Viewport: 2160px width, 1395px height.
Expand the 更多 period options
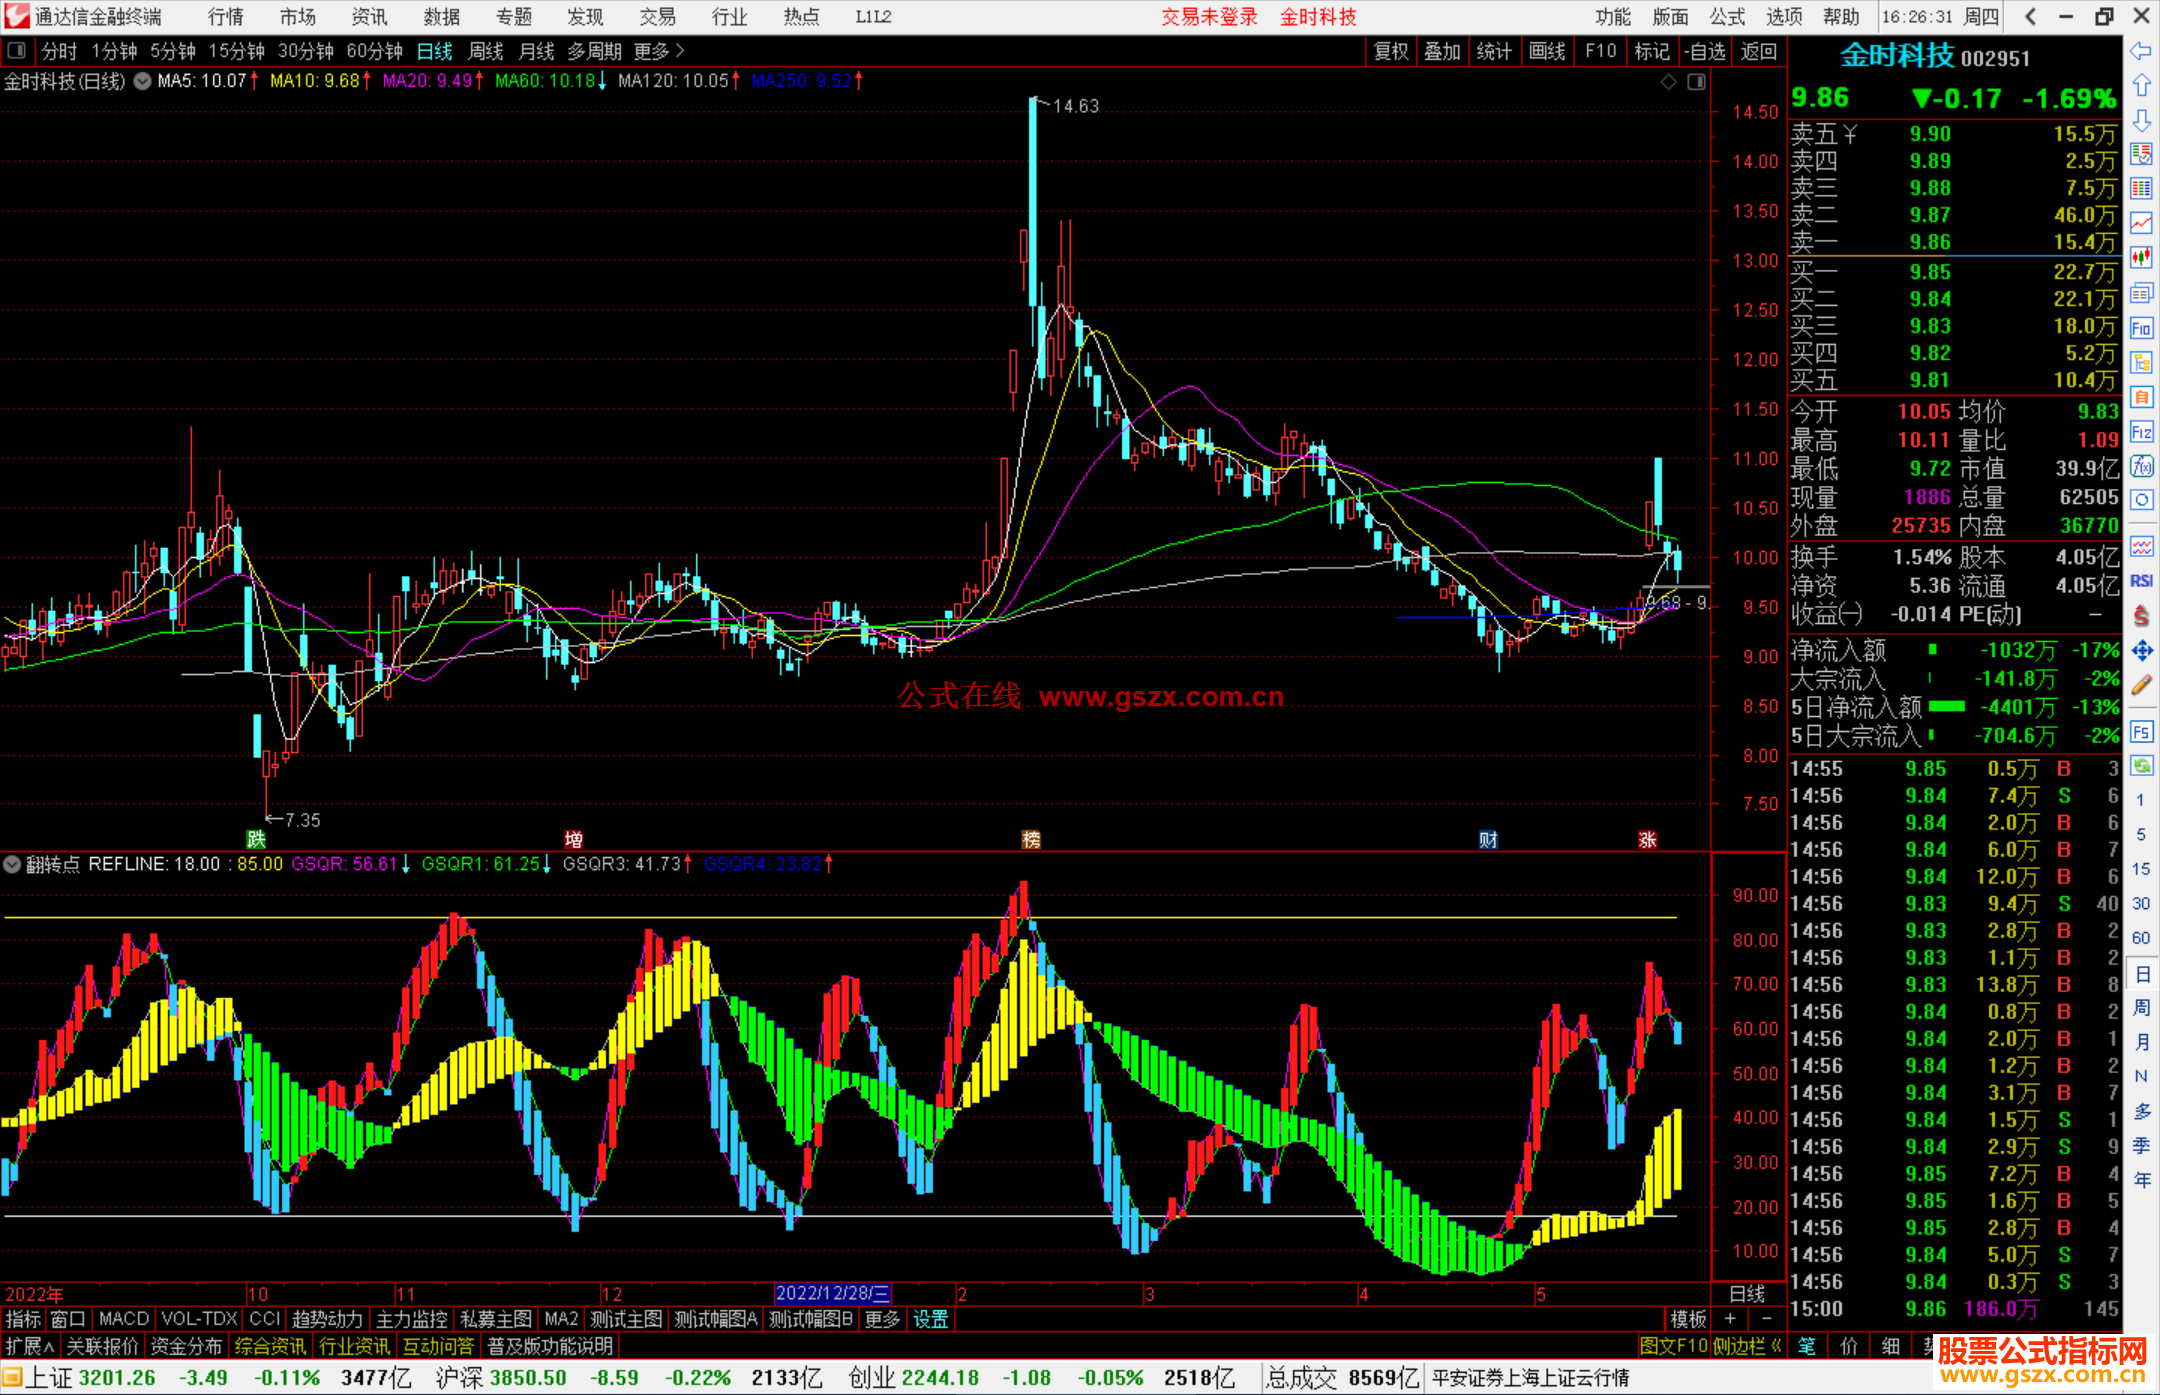coord(659,51)
